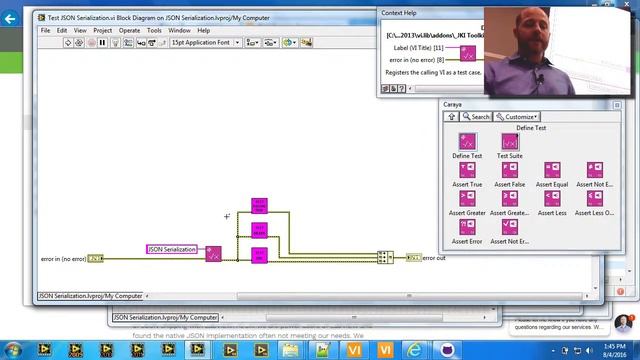Image resolution: width=640 pixels, height=360 pixels.
Task: Open Internet Explorer from the taskbar
Action: point(414,350)
